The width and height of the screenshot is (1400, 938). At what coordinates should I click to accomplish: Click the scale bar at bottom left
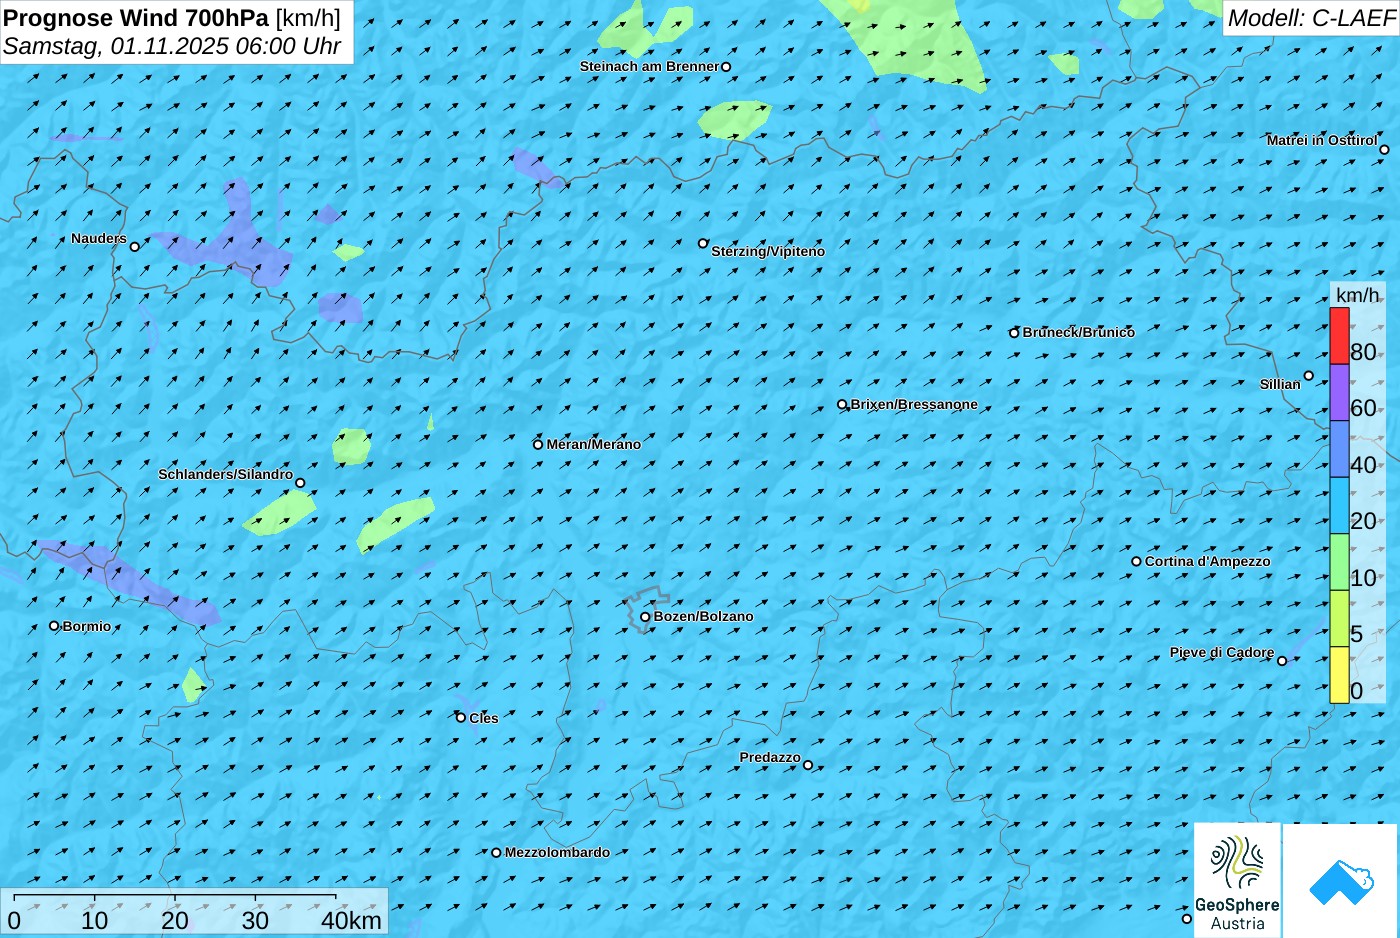[194, 911]
